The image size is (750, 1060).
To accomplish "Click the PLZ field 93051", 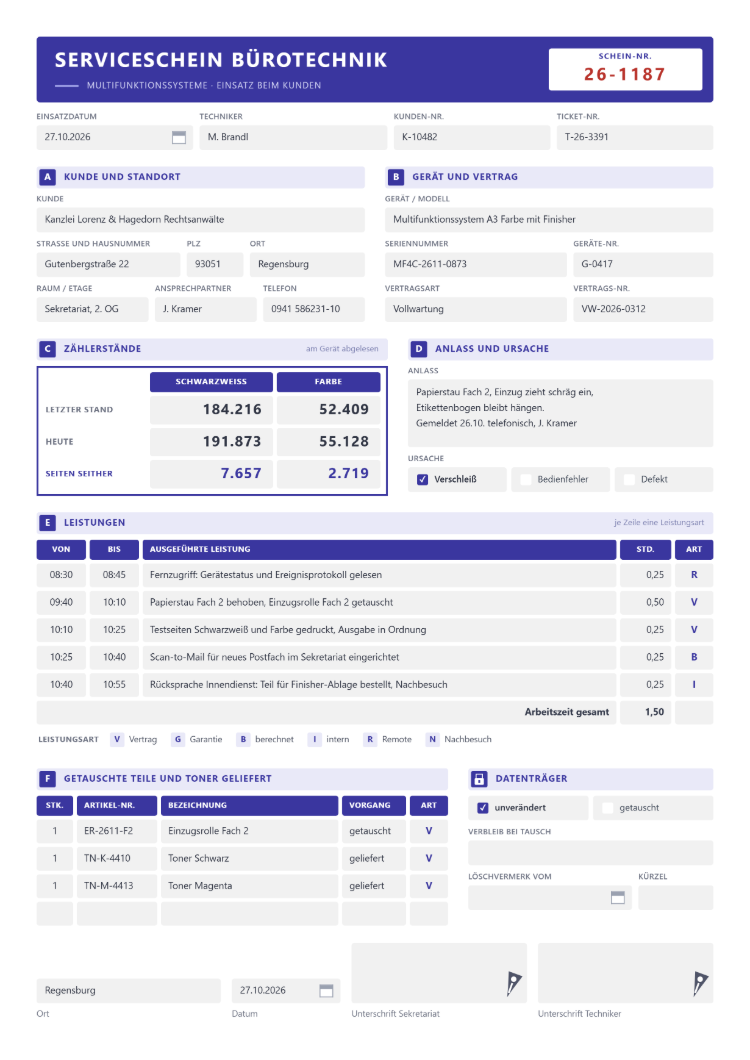I will (x=214, y=264).
